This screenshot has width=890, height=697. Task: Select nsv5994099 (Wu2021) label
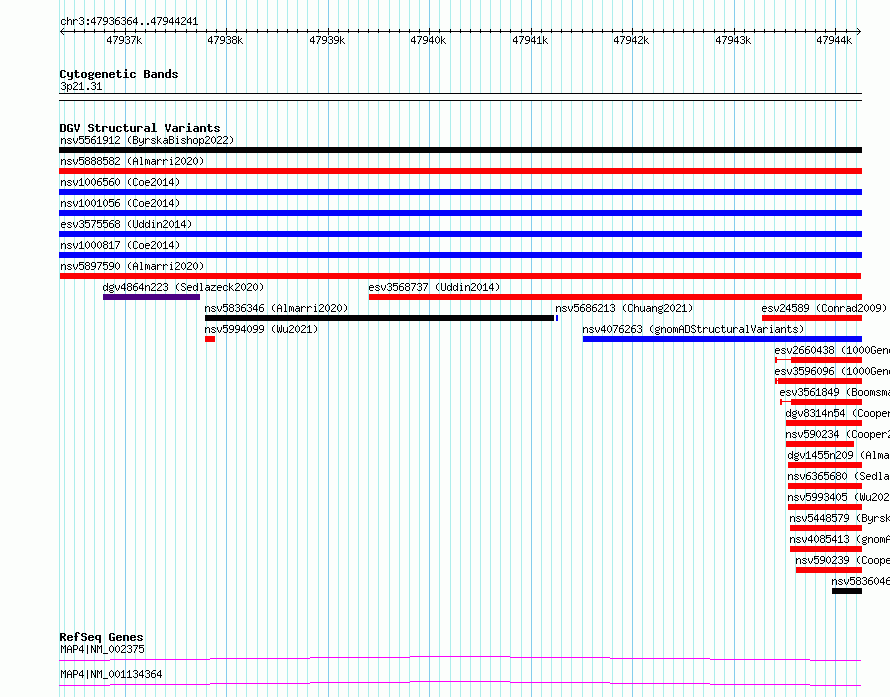pos(261,329)
